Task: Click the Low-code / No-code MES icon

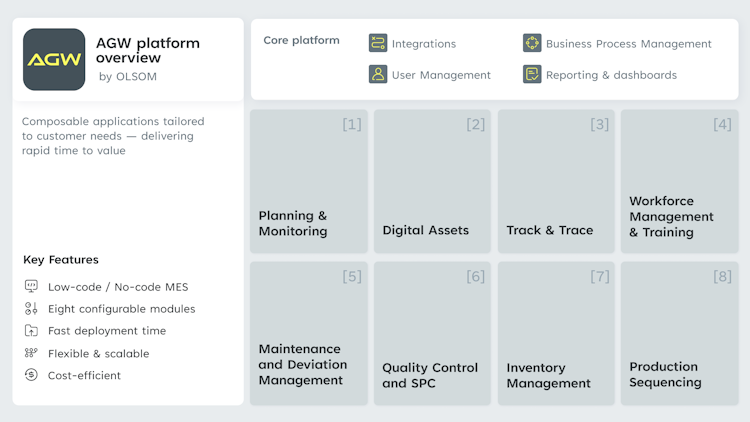Action: [x=31, y=286]
